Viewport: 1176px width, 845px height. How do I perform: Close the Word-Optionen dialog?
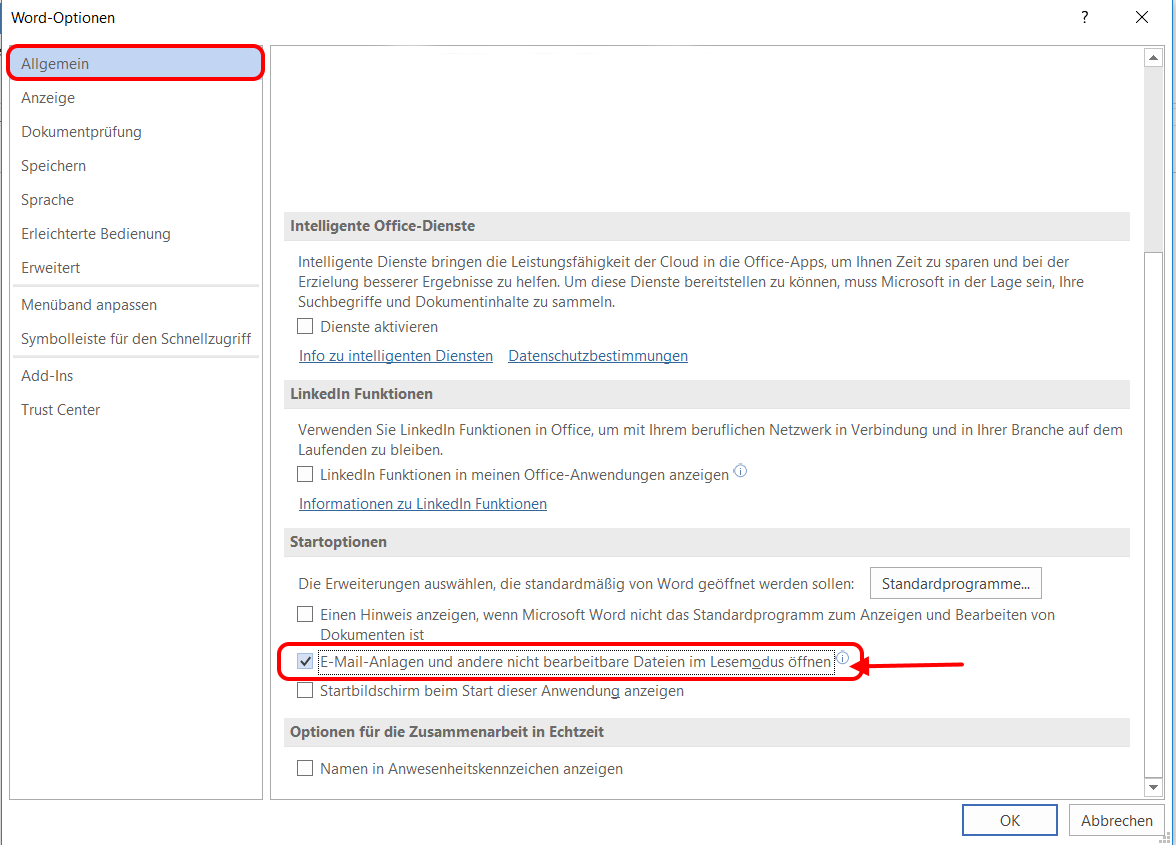[1142, 17]
